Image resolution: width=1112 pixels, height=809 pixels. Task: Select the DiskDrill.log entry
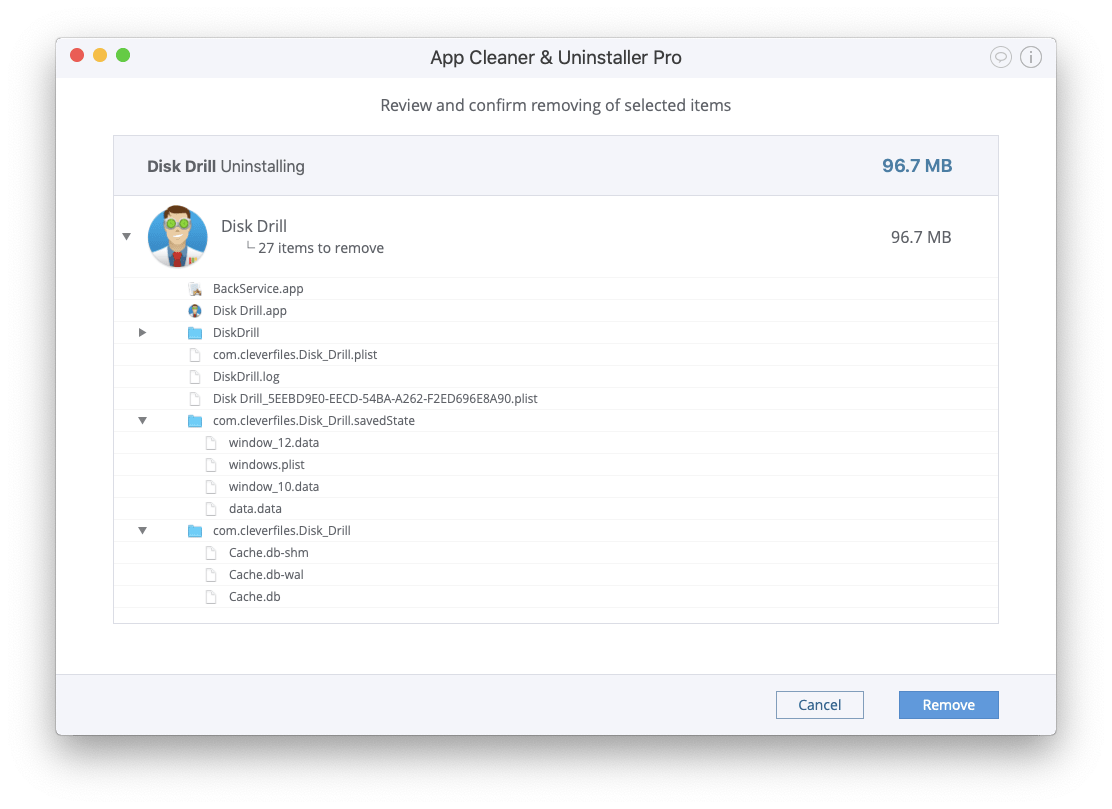[246, 376]
